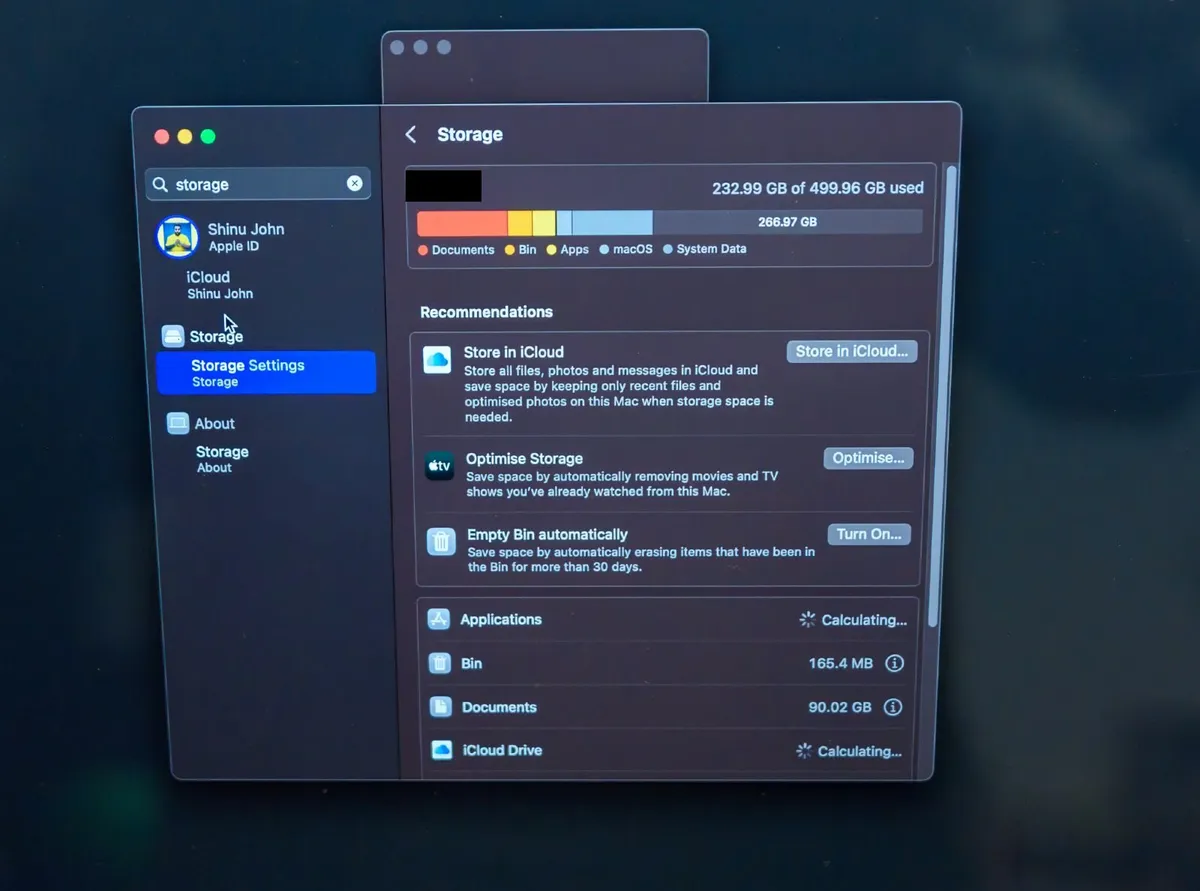Click the Bin legend label
This screenshot has height=891, width=1200.
(x=527, y=250)
